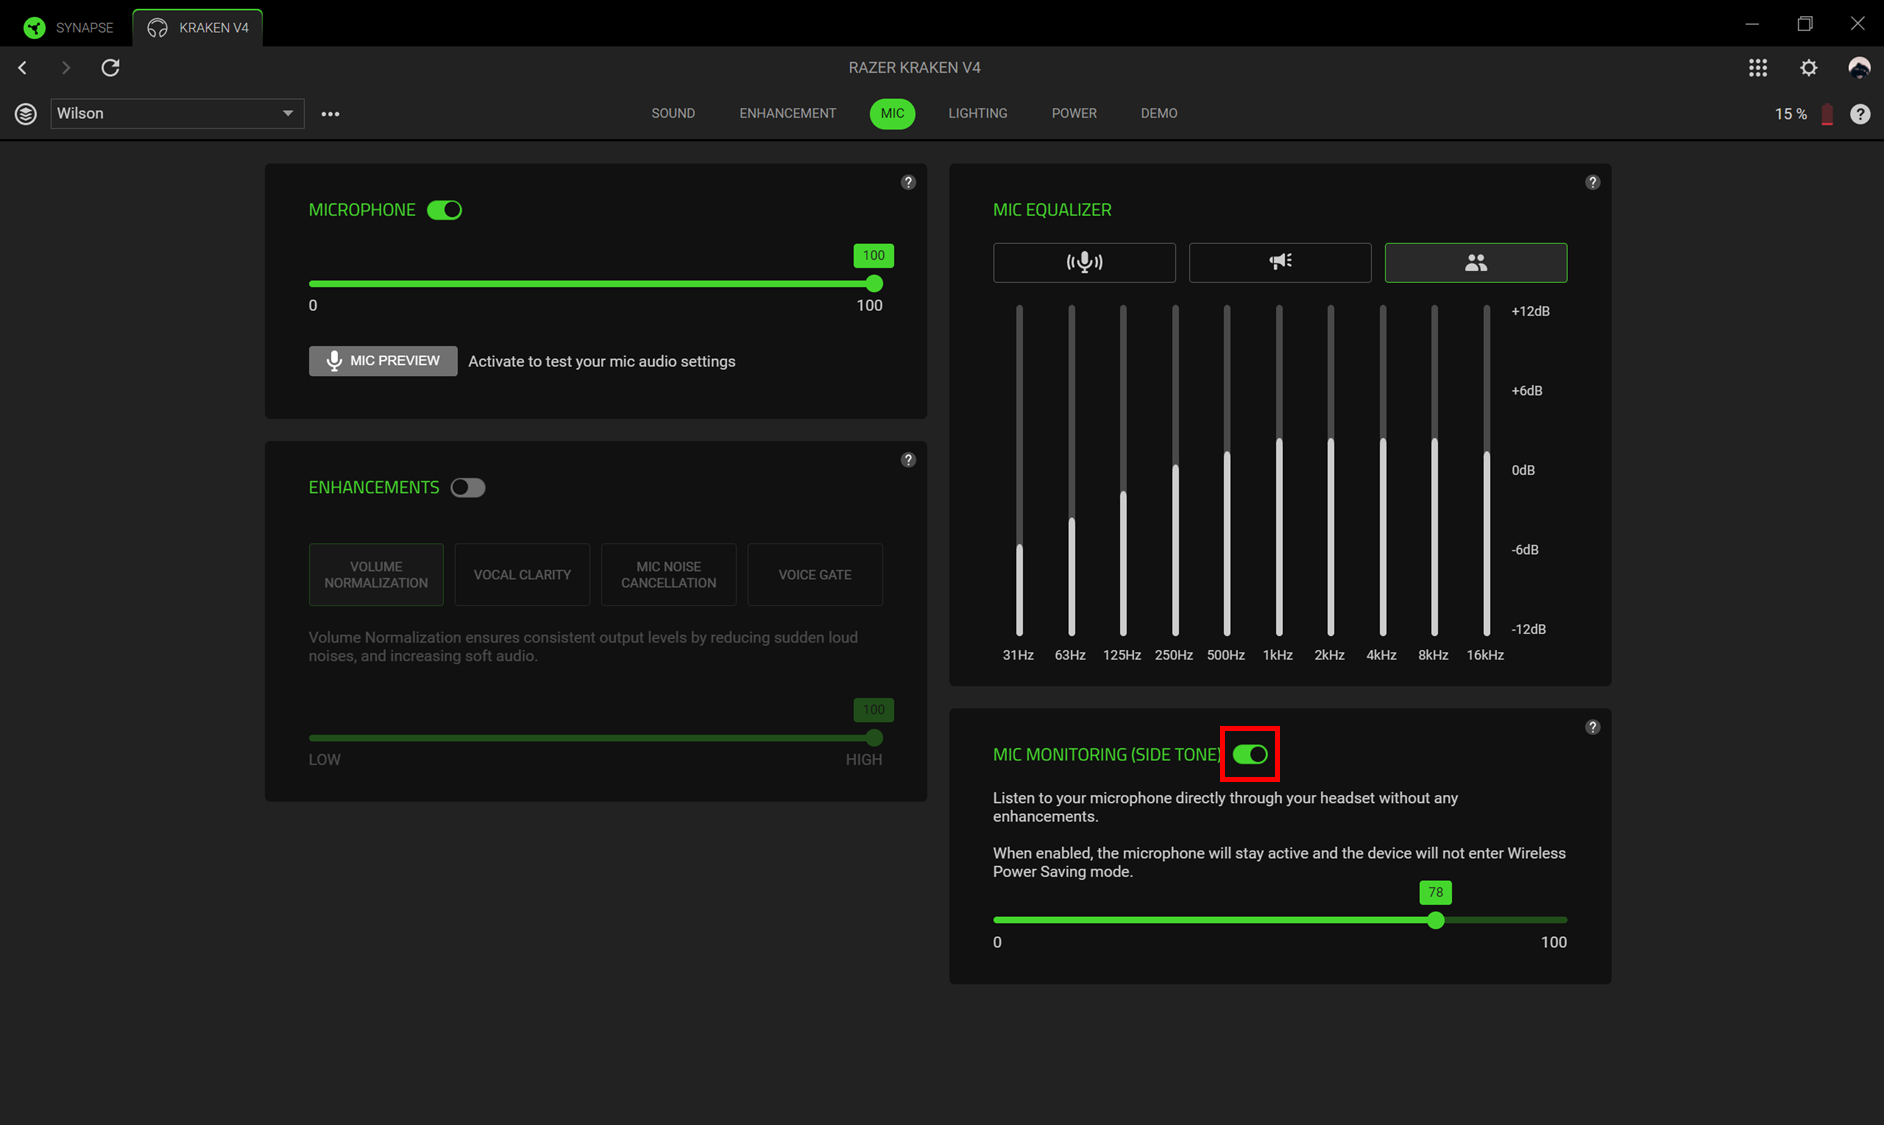Select the group conference equalizer preset
This screenshot has width=1884, height=1125.
pos(1475,262)
